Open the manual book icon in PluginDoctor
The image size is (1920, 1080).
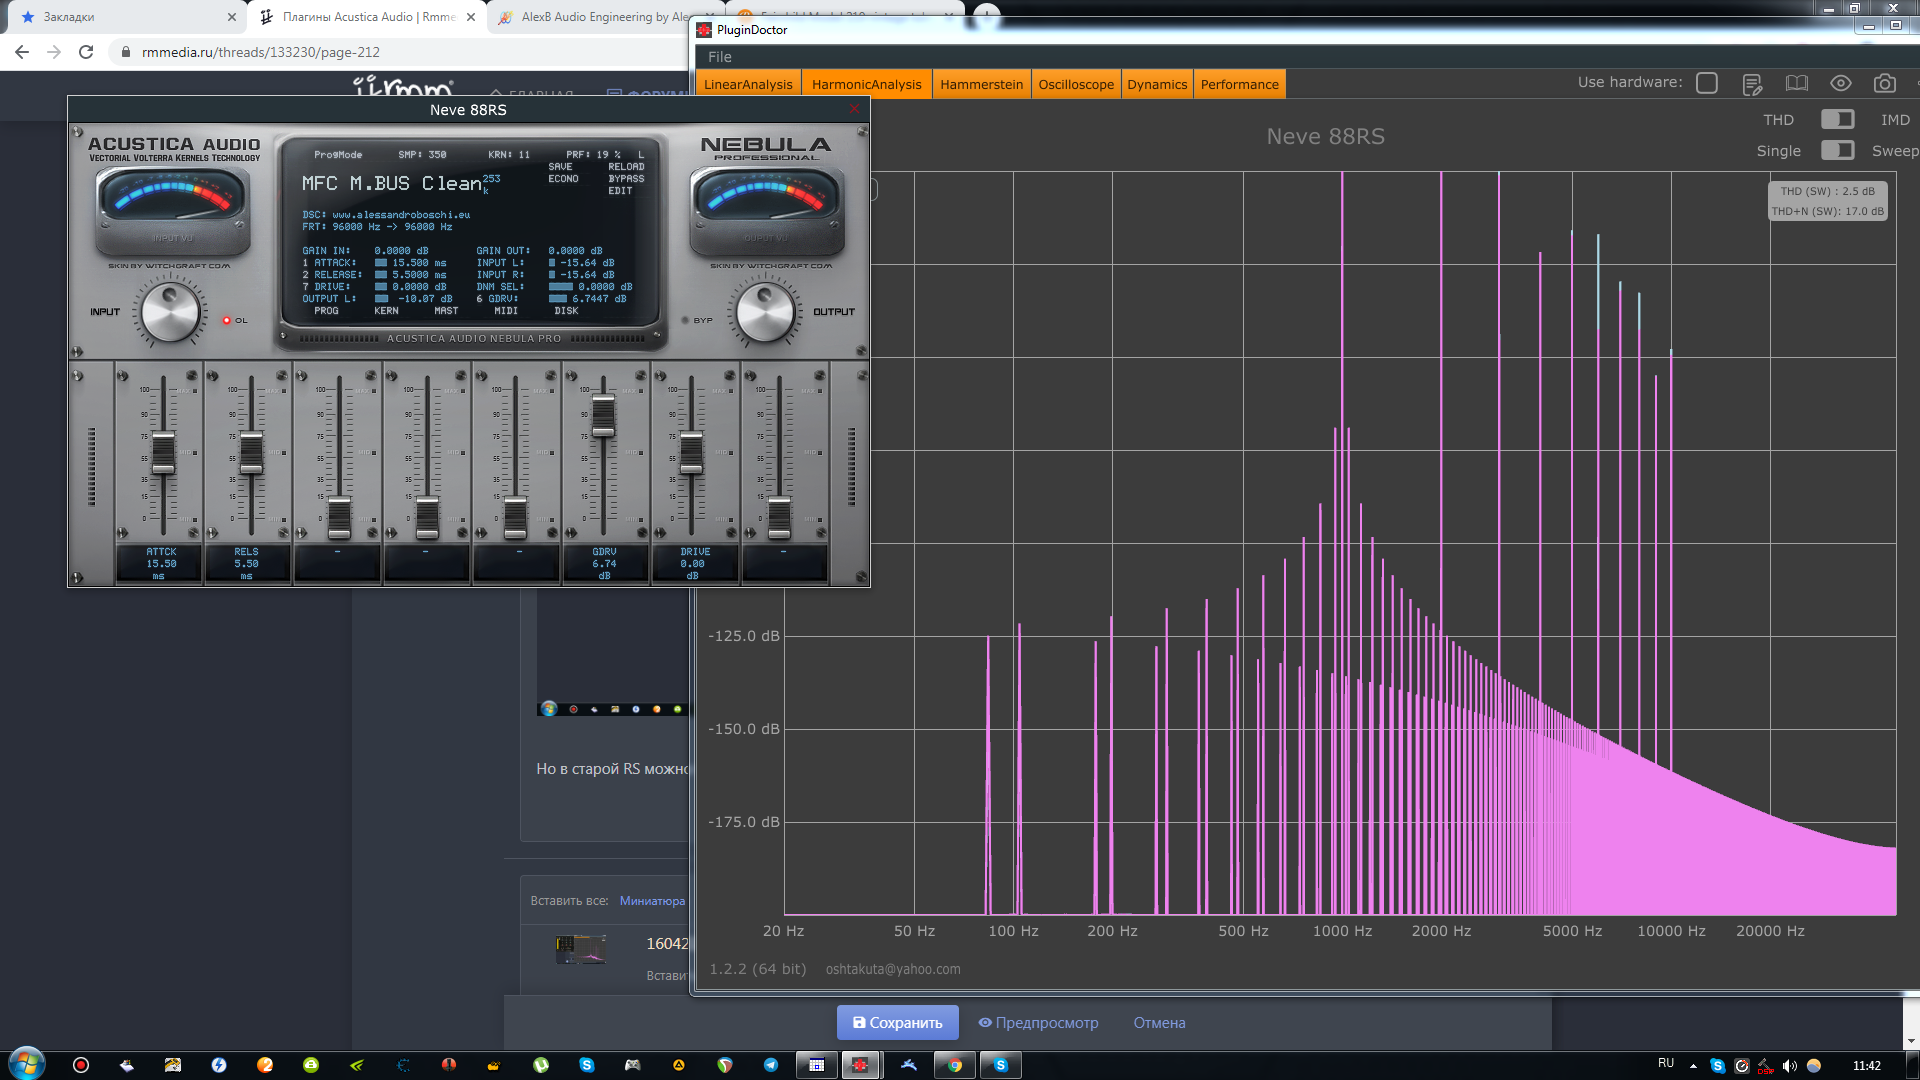(x=1797, y=84)
